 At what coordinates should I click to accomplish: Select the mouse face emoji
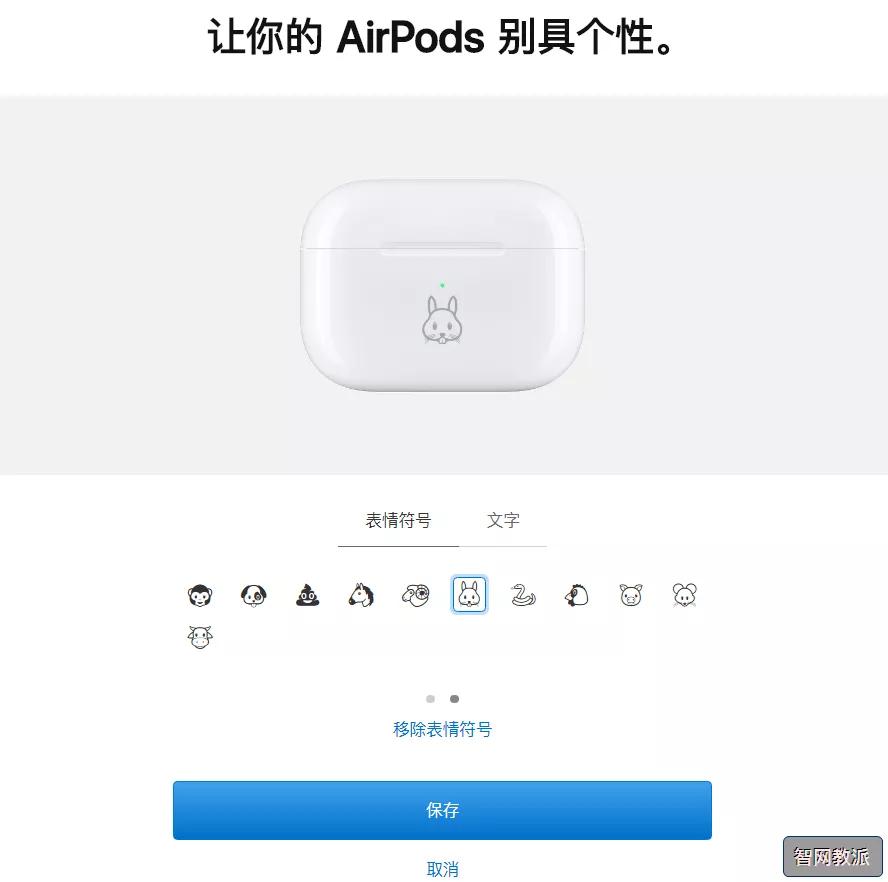(685, 595)
